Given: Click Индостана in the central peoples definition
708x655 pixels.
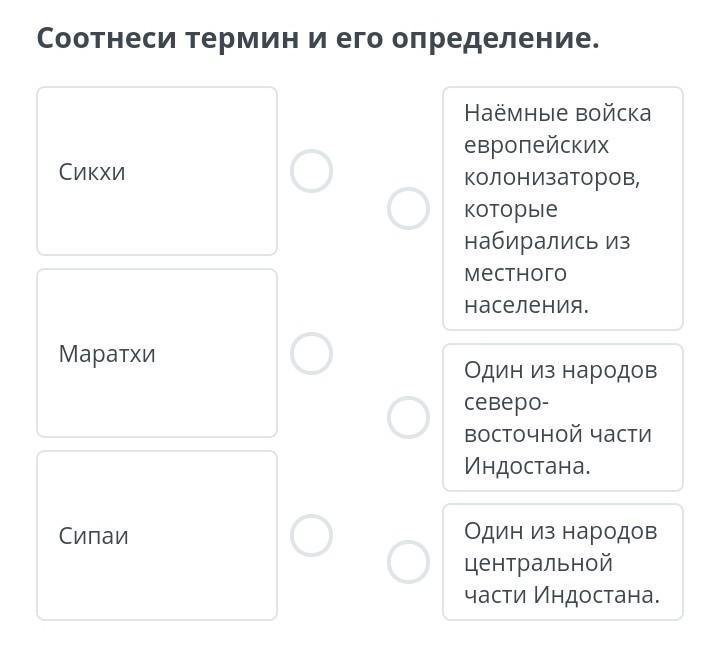Looking at the screenshot, I should (x=596, y=595).
